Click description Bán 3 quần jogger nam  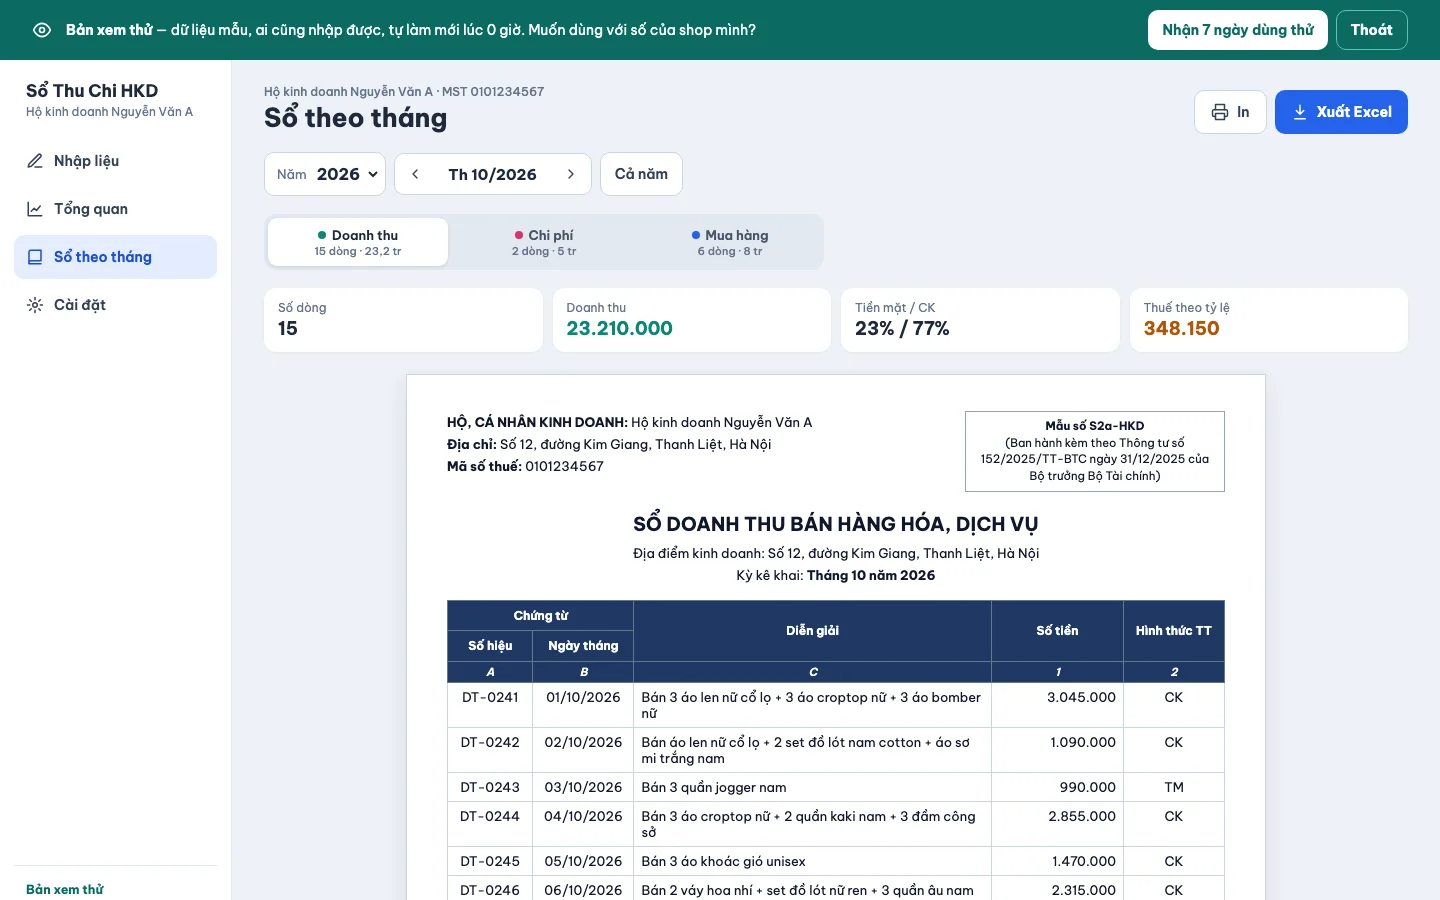tap(714, 787)
